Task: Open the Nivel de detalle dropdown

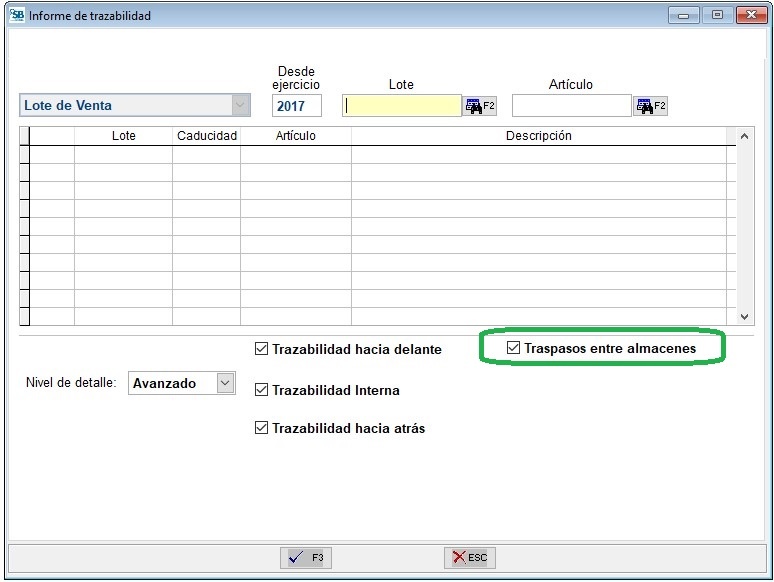Action: [225, 383]
